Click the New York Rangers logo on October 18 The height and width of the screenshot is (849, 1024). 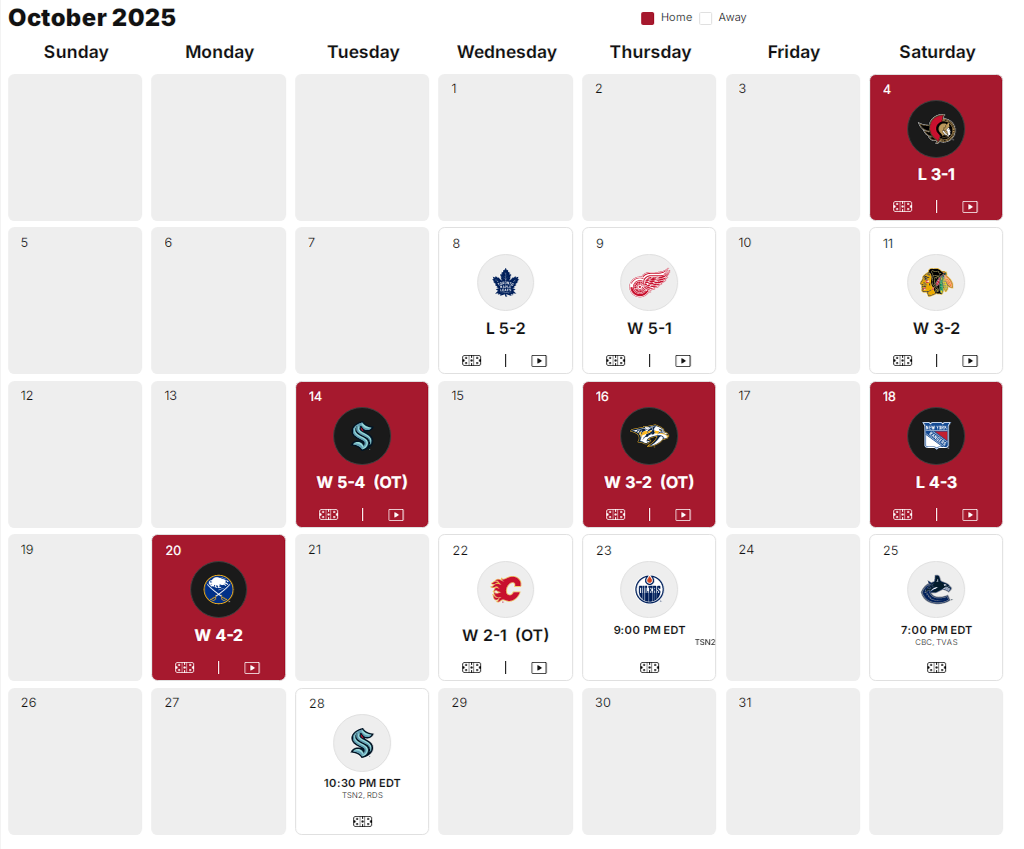(936, 435)
